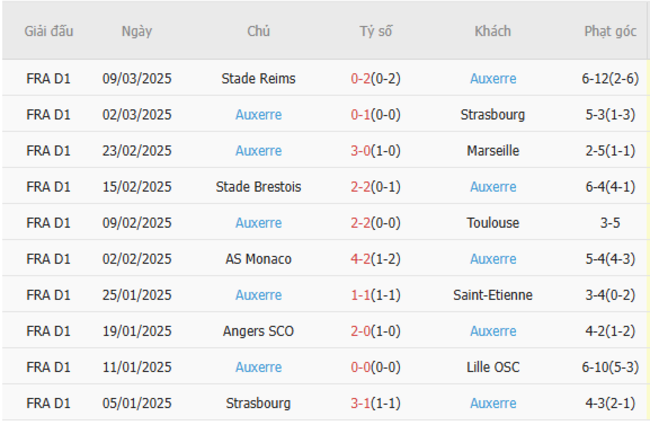Screen dimensions: 650x425
Task: Open Marseille team link
Action: pyautogui.click(x=493, y=151)
